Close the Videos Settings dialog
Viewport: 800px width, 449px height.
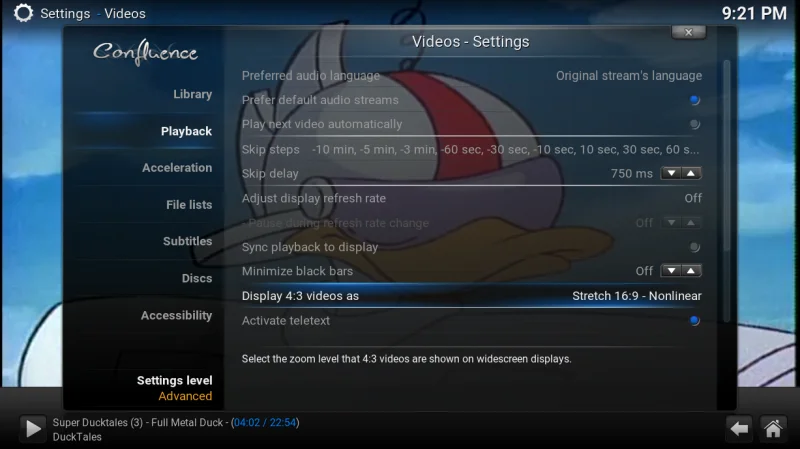pyautogui.click(x=689, y=32)
